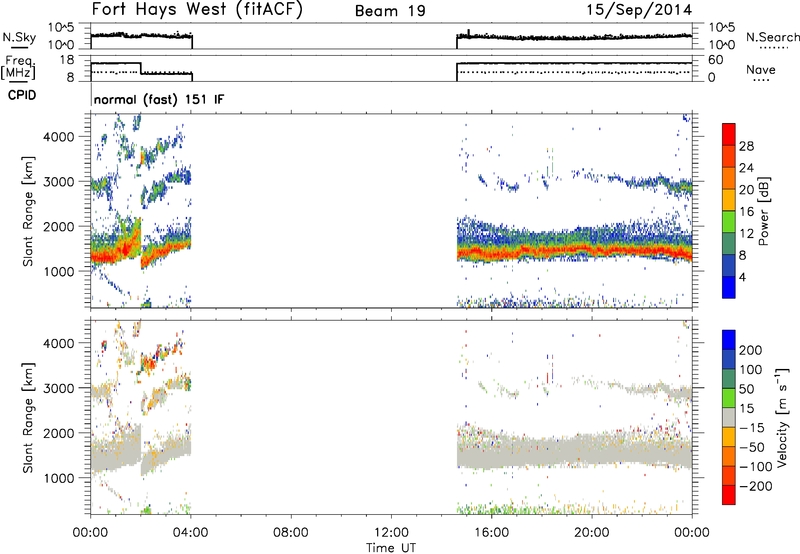The height and width of the screenshot is (554, 800).
Task: Click the 'Power [dB]' axis title
Action: [763, 211]
